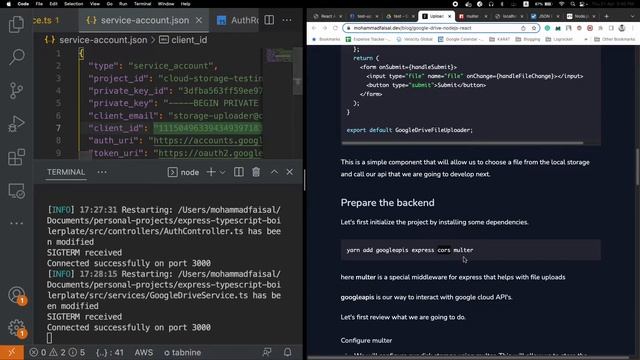This screenshot has width=640, height=360.
Task: Open the token_uri link on line 9
Action: [210, 153]
